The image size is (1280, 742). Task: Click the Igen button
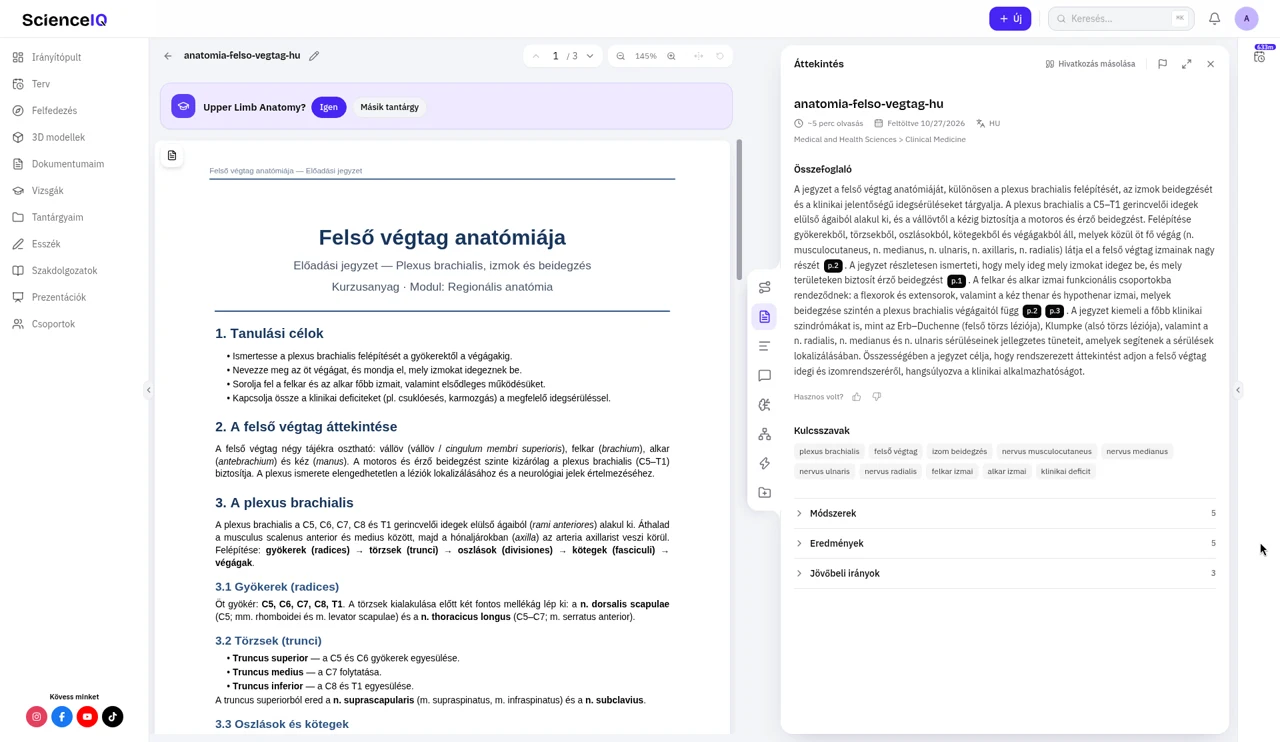(329, 107)
